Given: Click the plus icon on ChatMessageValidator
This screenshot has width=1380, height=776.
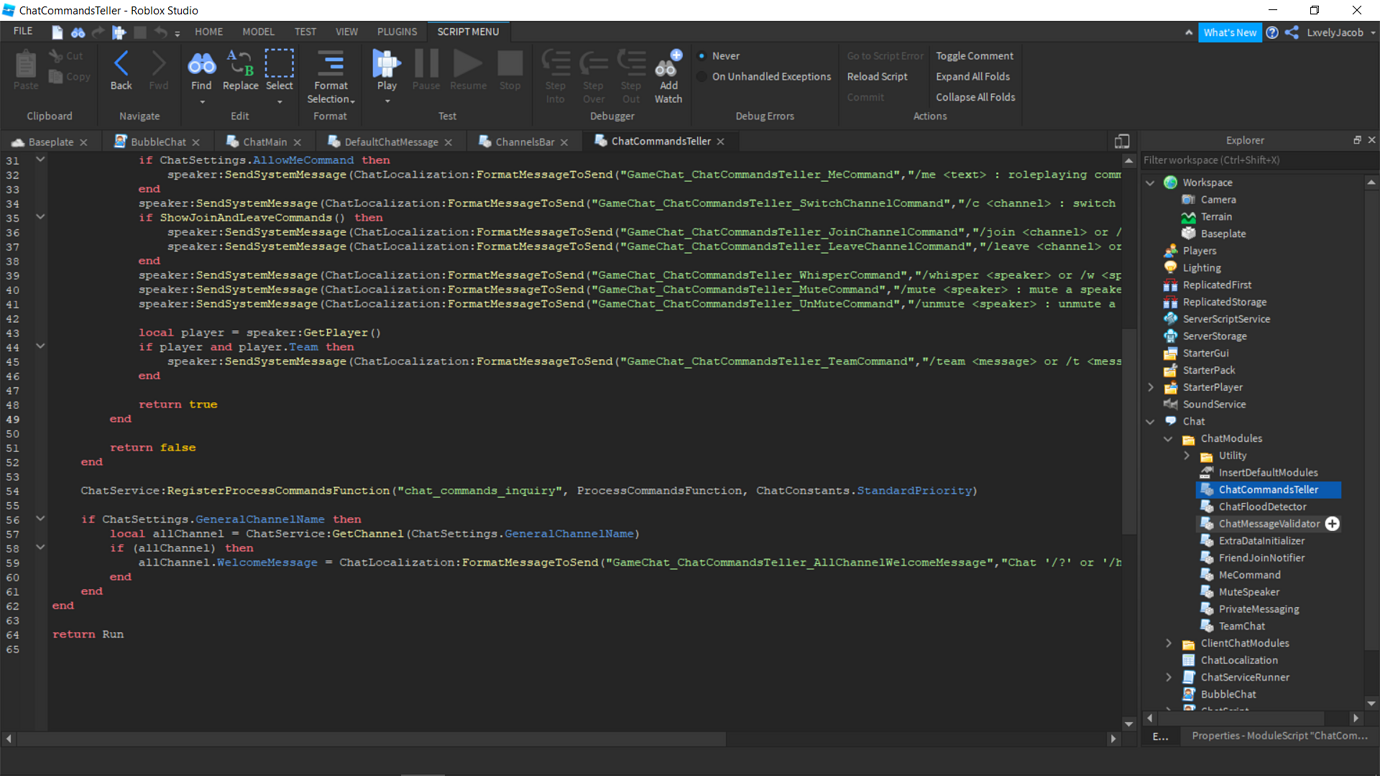Looking at the screenshot, I should (x=1332, y=524).
